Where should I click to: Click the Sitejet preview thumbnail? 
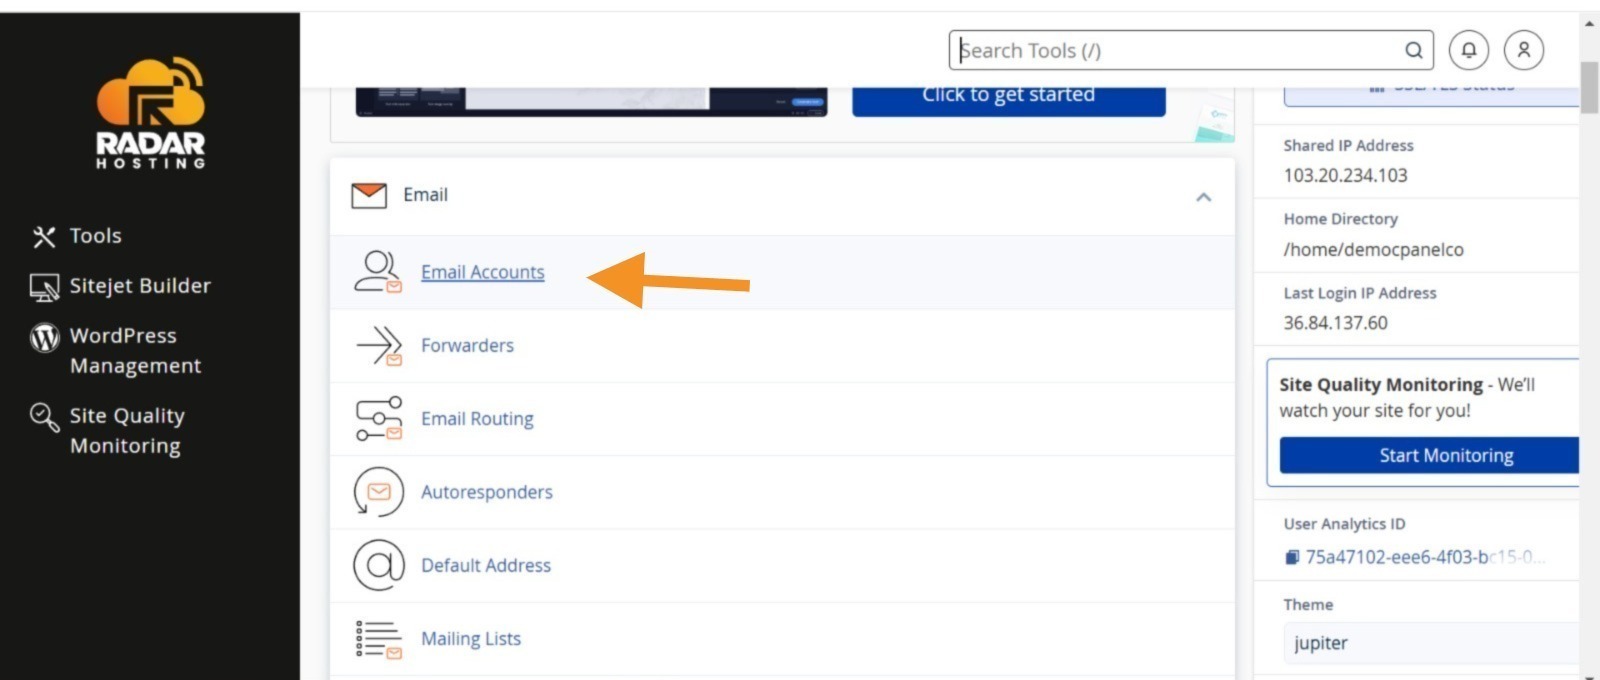[591, 101]
